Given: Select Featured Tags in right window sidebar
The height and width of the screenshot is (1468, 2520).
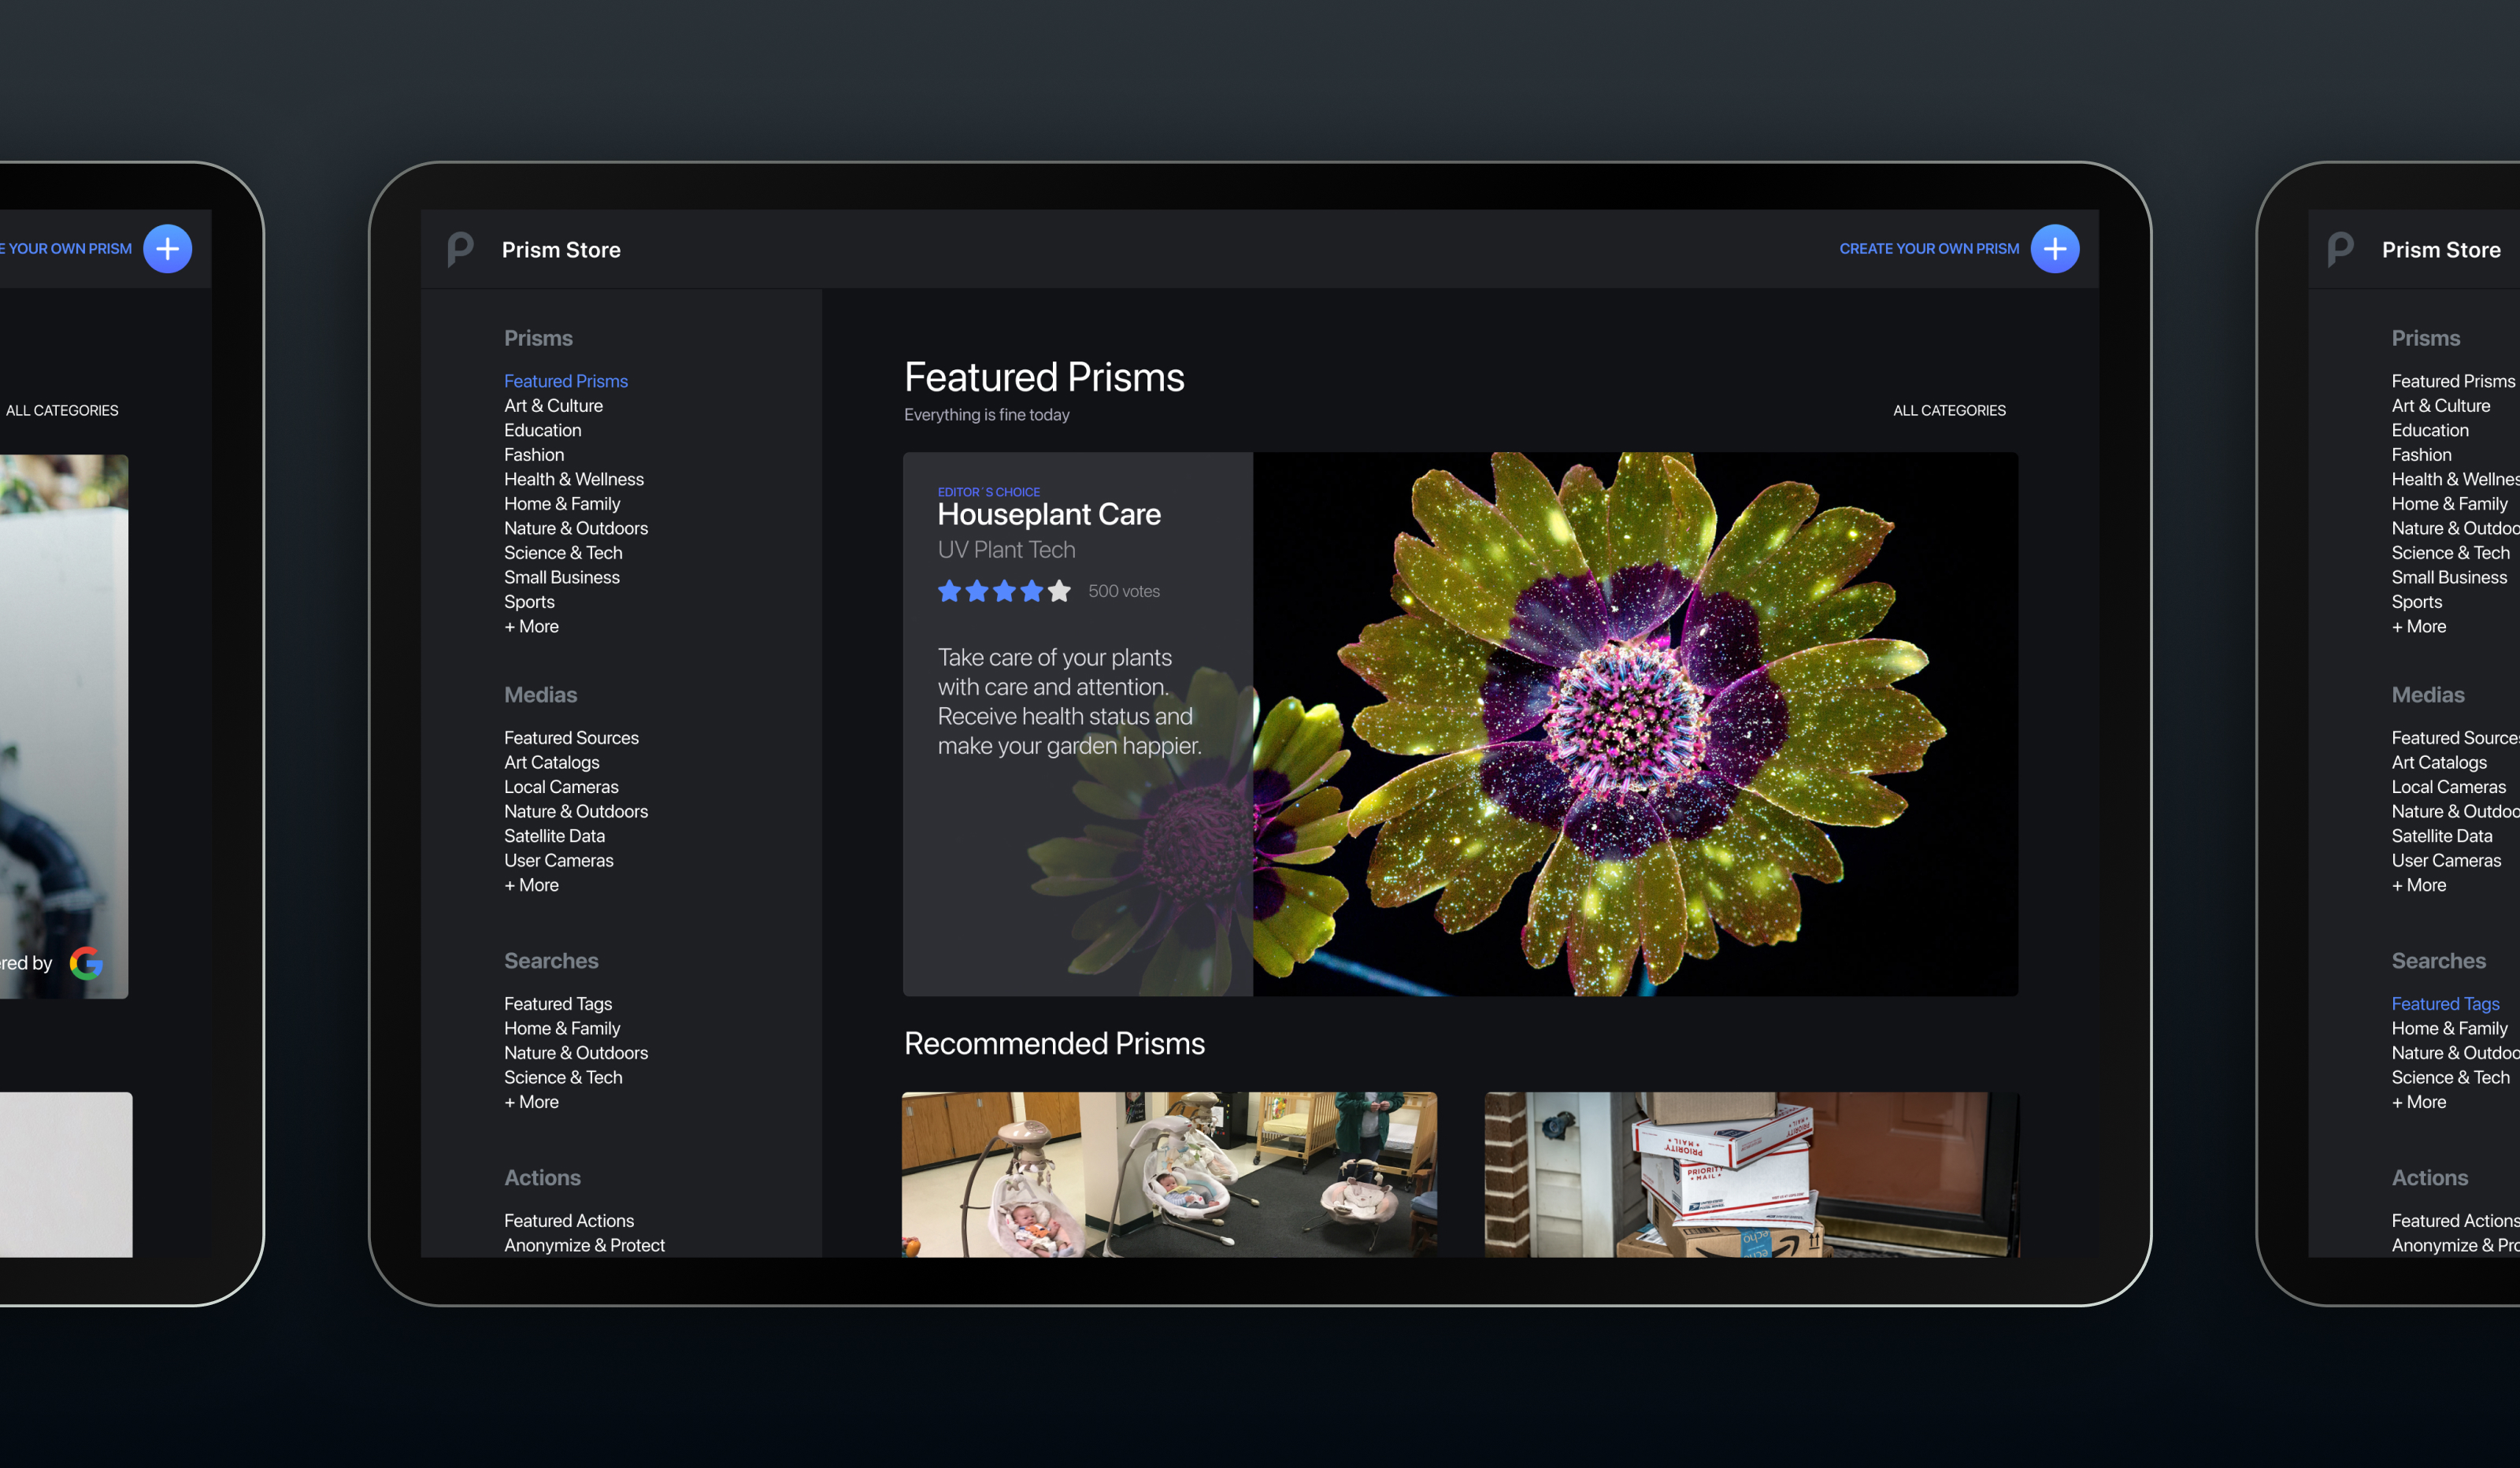Looking at the screenshot, I should pos(2445,1004).
